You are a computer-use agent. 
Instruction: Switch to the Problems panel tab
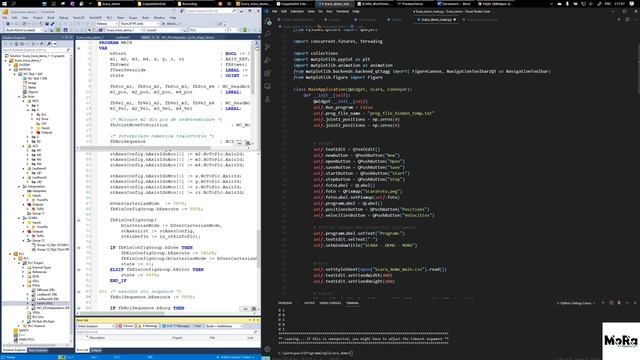285,303
